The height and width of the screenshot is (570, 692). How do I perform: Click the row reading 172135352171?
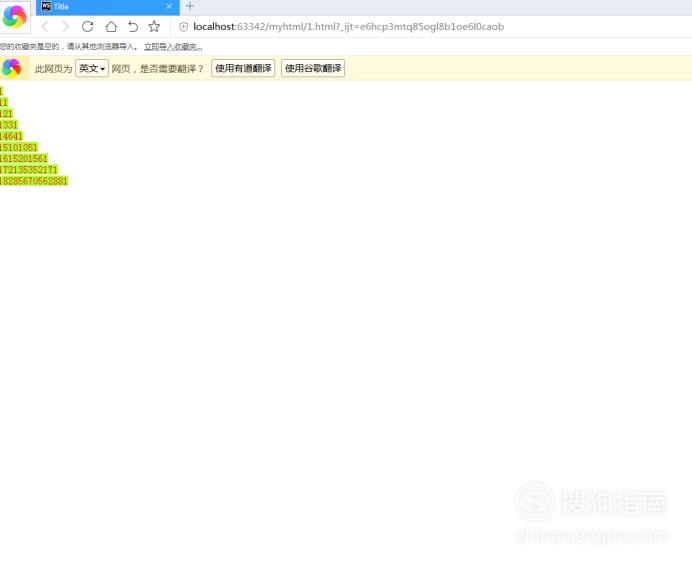pos(29,170)
